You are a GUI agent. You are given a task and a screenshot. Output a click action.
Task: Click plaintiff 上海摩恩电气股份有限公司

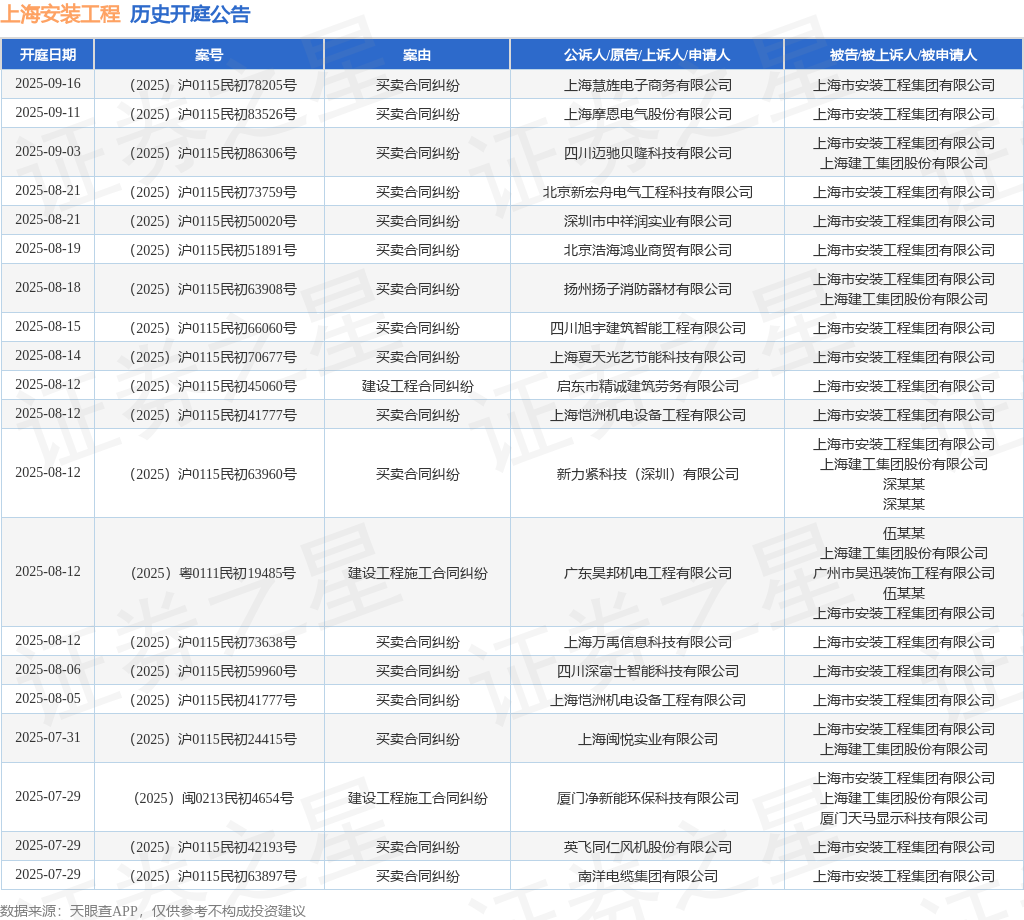pos(647,114)
